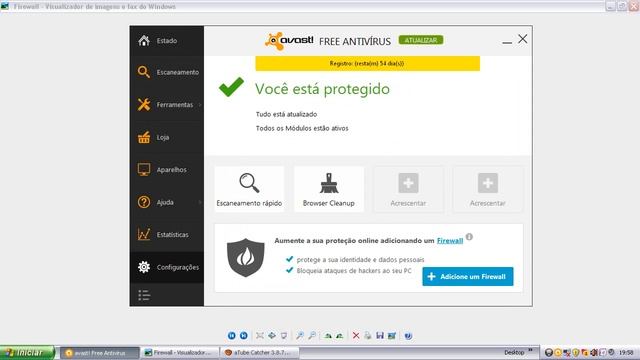The height and width of the screenshot is (360, 640).
Task: Rotate image clockwise in viewer
Action: point(328,336)
